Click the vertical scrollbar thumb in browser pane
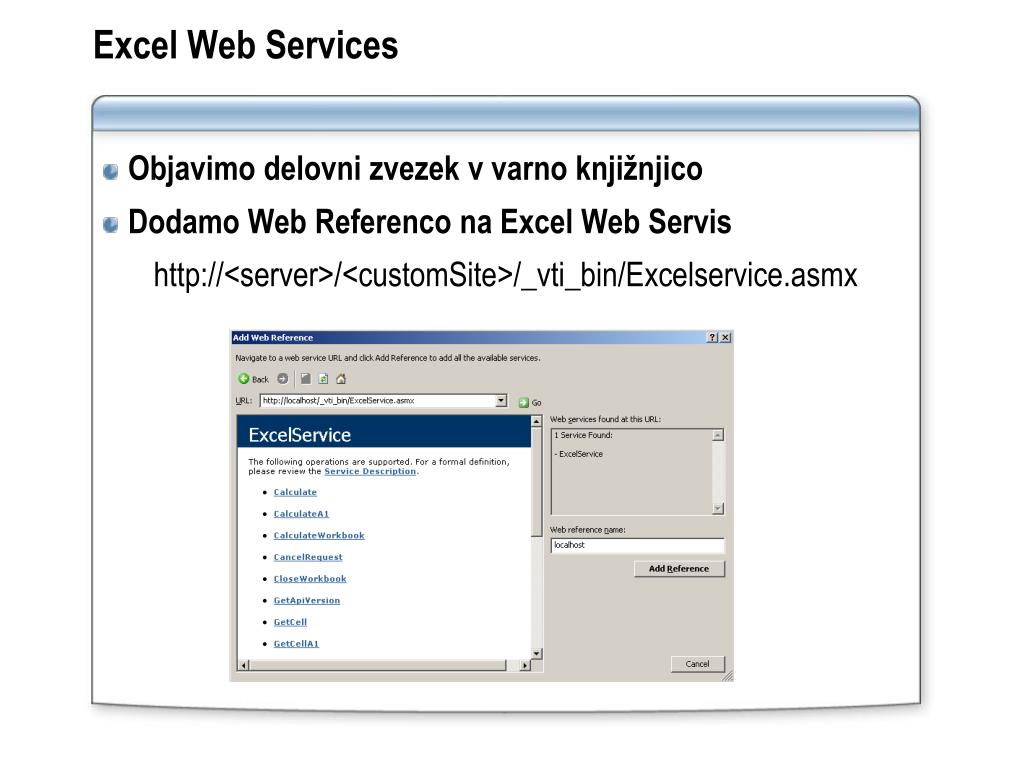 tap(537, 481)
